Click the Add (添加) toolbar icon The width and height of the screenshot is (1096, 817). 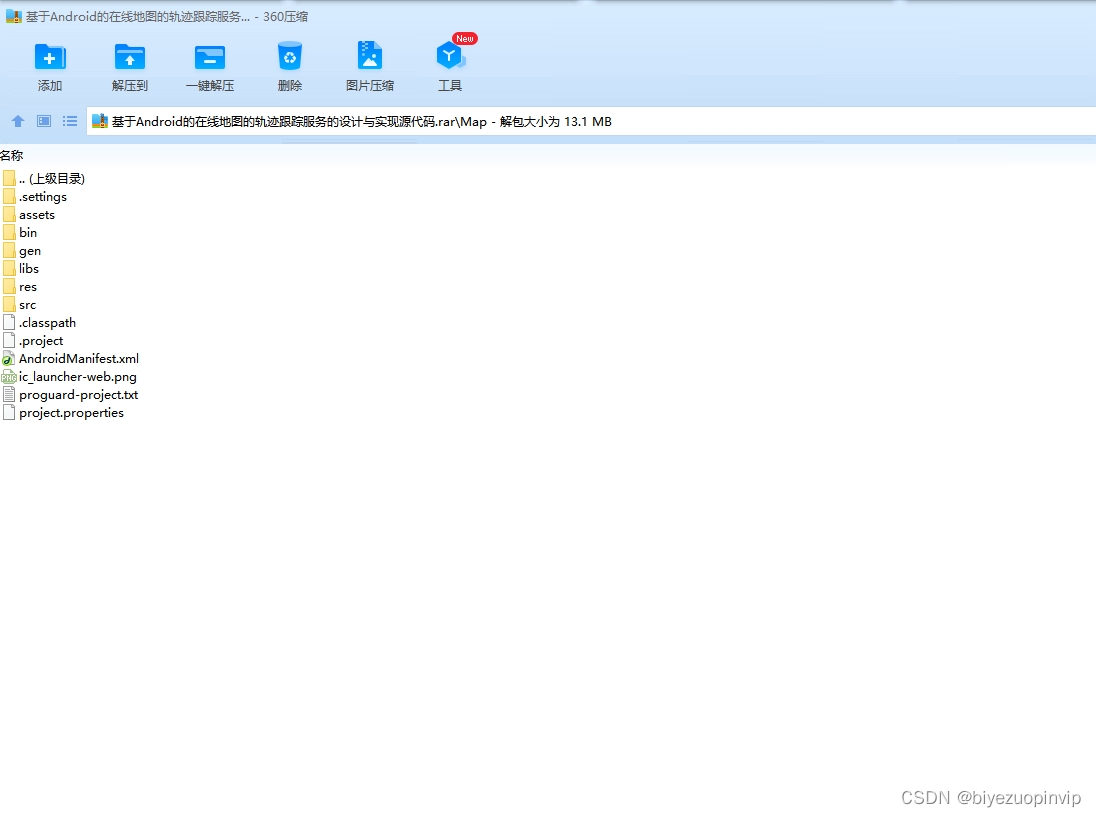coord(50,57)
